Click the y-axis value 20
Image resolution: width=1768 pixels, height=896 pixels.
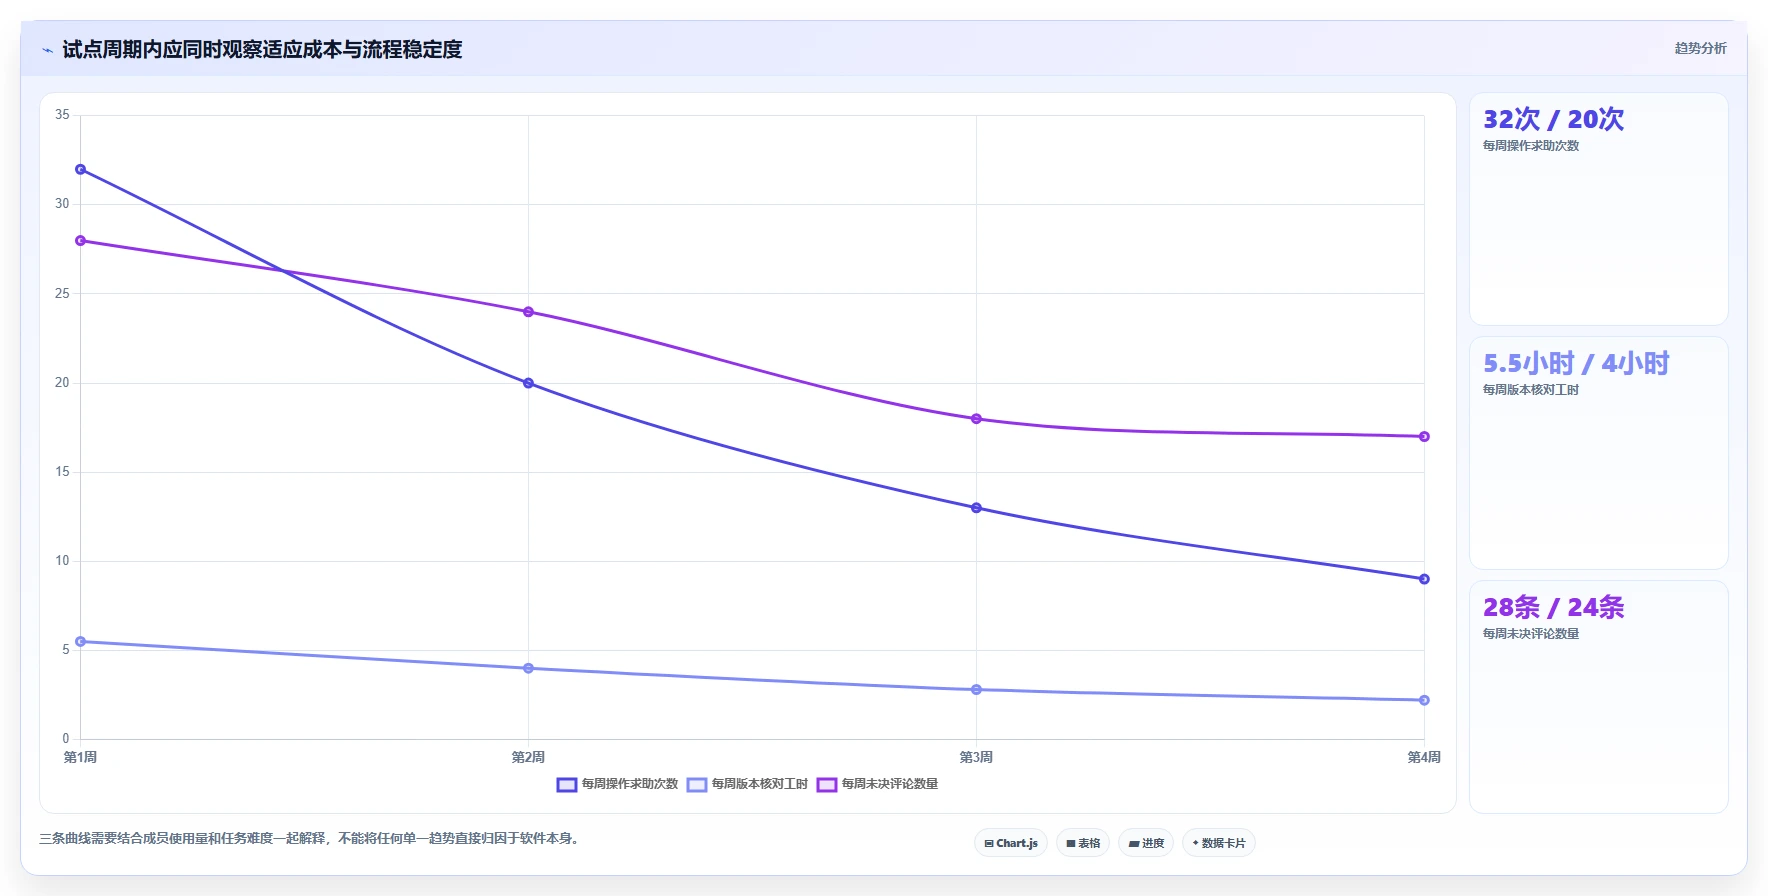(63, 383)
